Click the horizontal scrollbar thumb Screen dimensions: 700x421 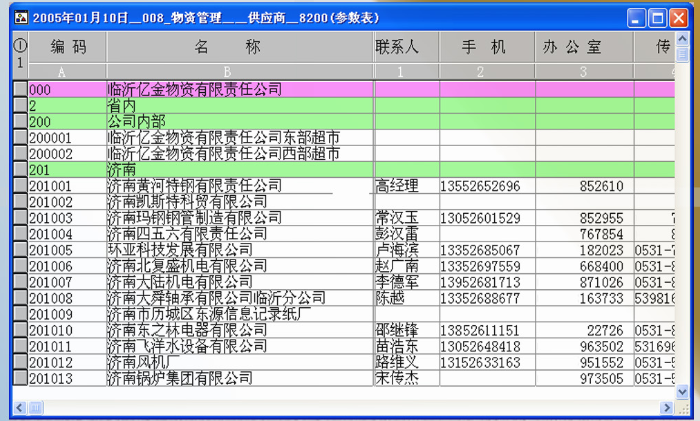click(x=38, y=407)
